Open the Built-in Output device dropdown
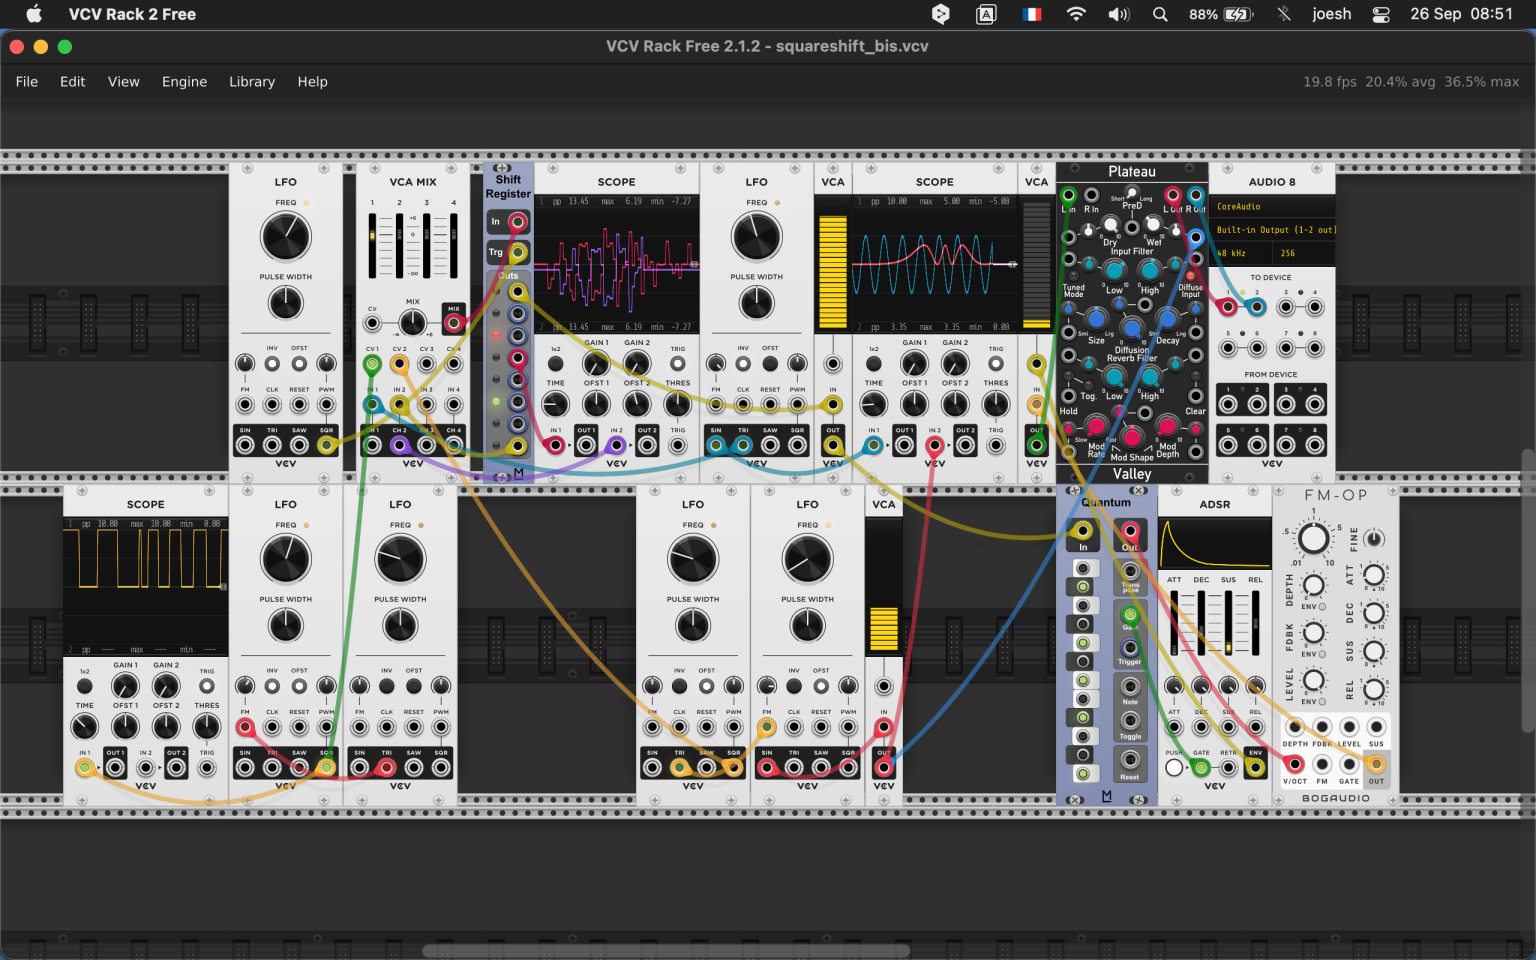The width and height of the screenshot is (1536, 960). (x=1272, y=230)
